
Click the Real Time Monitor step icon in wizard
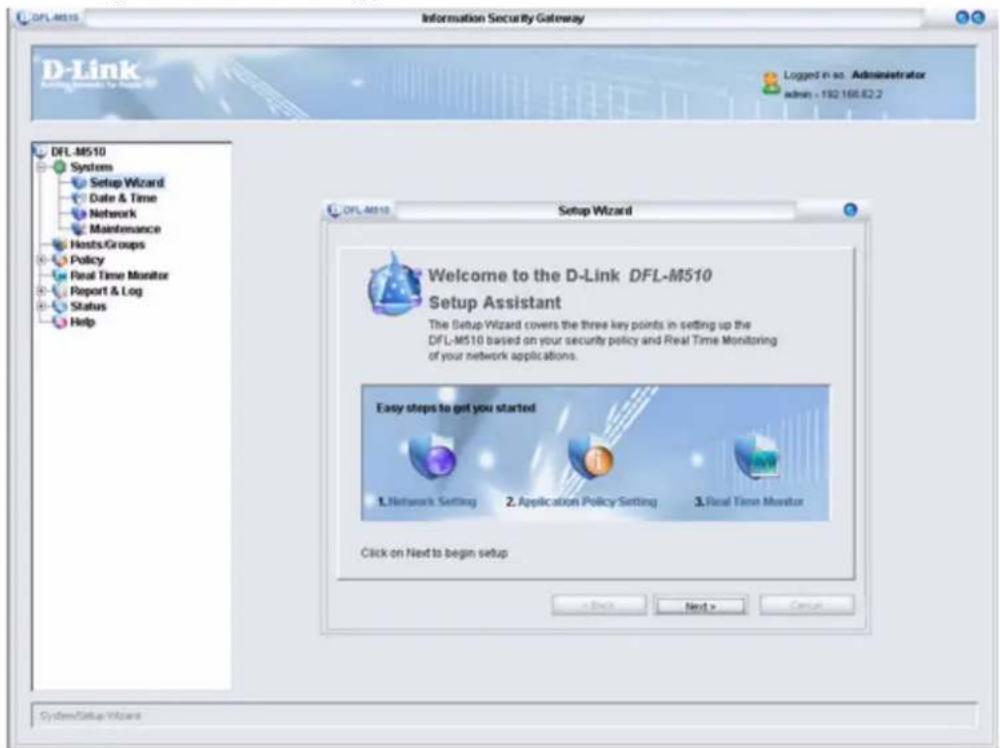tap(757, 457)
